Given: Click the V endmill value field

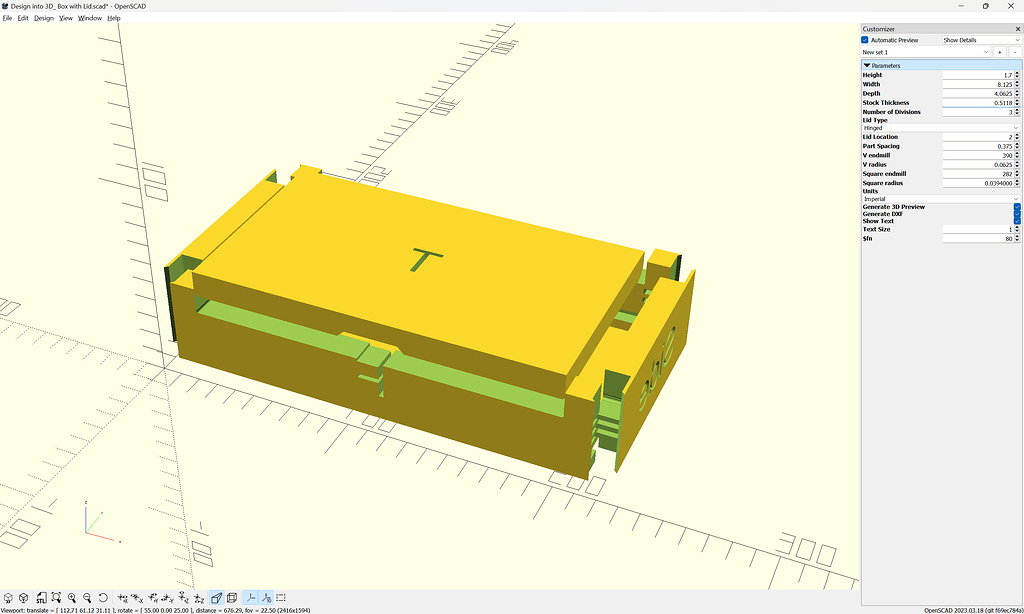Looking at the screenshot, I should (978, 155).
